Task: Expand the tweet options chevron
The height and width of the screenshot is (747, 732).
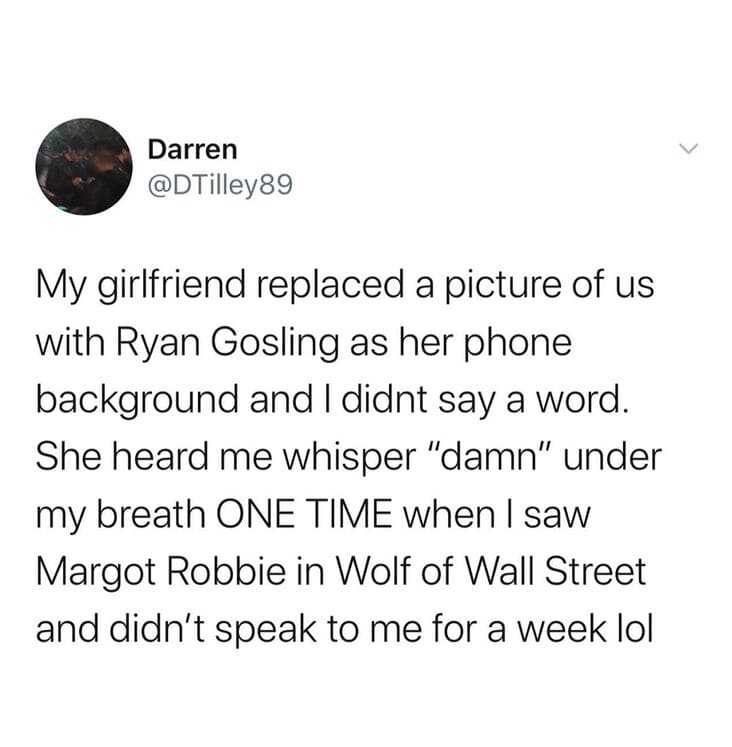Action: click(x=688, y=148)
